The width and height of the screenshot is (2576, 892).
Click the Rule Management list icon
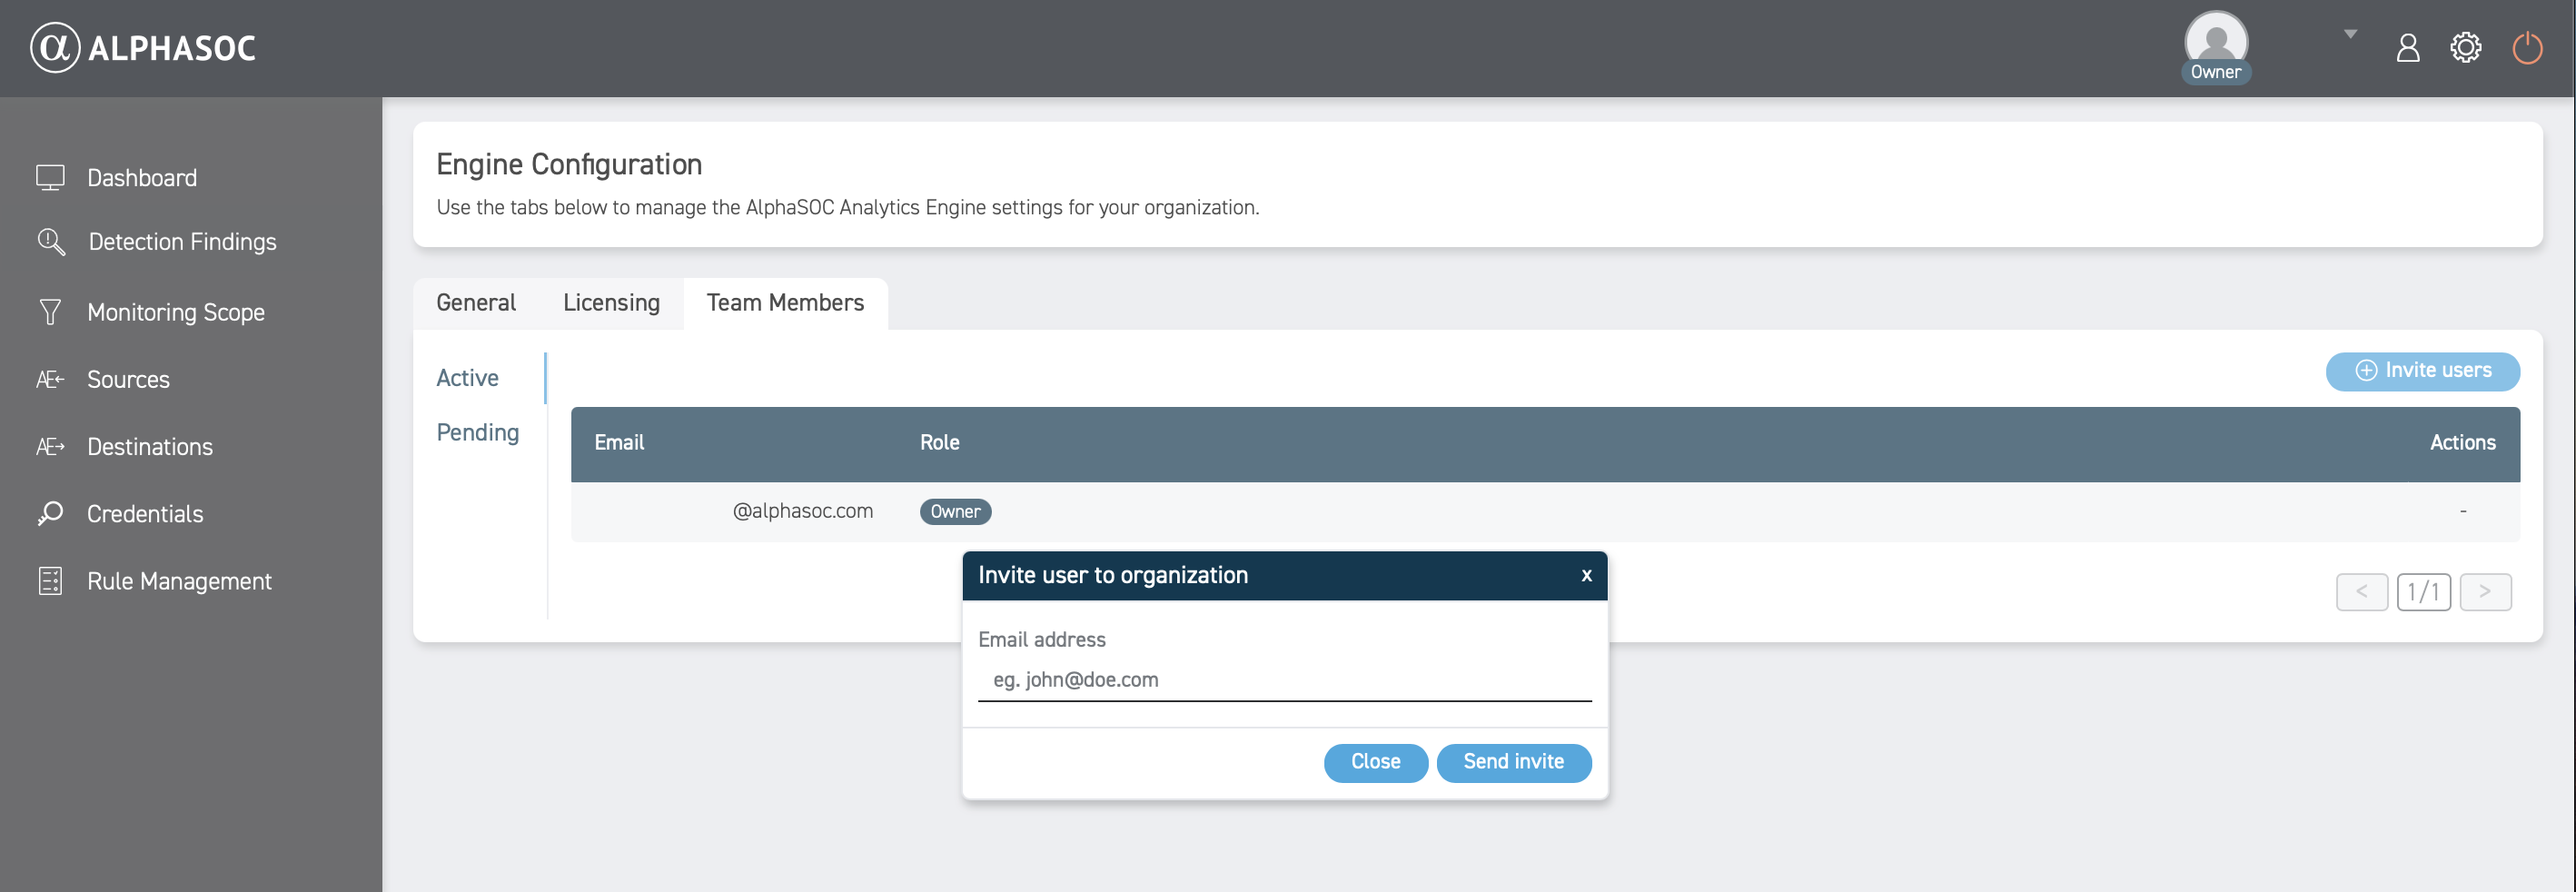tap(50, 581)
